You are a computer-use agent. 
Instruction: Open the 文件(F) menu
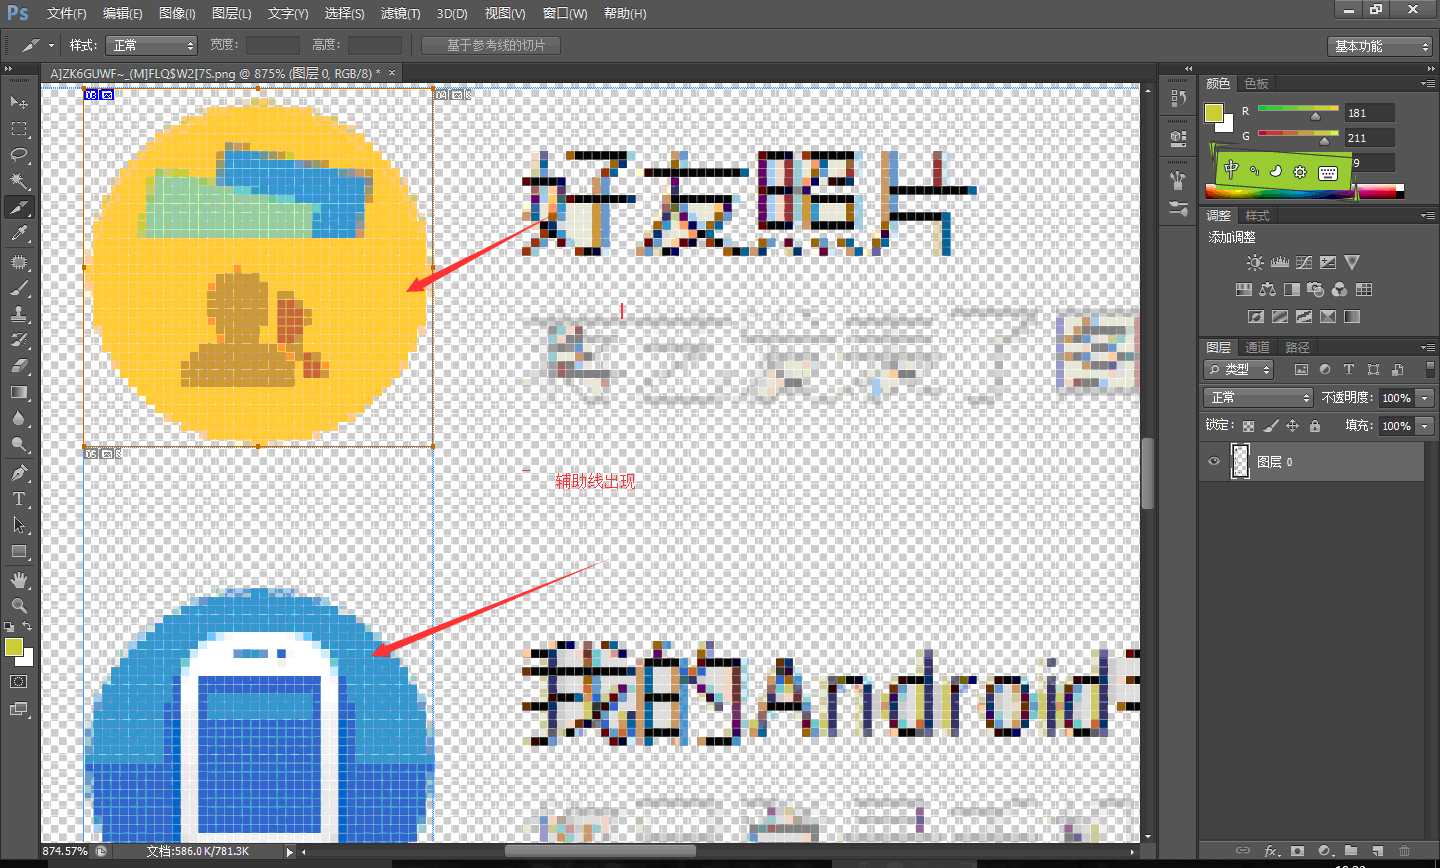click(66, 13)
